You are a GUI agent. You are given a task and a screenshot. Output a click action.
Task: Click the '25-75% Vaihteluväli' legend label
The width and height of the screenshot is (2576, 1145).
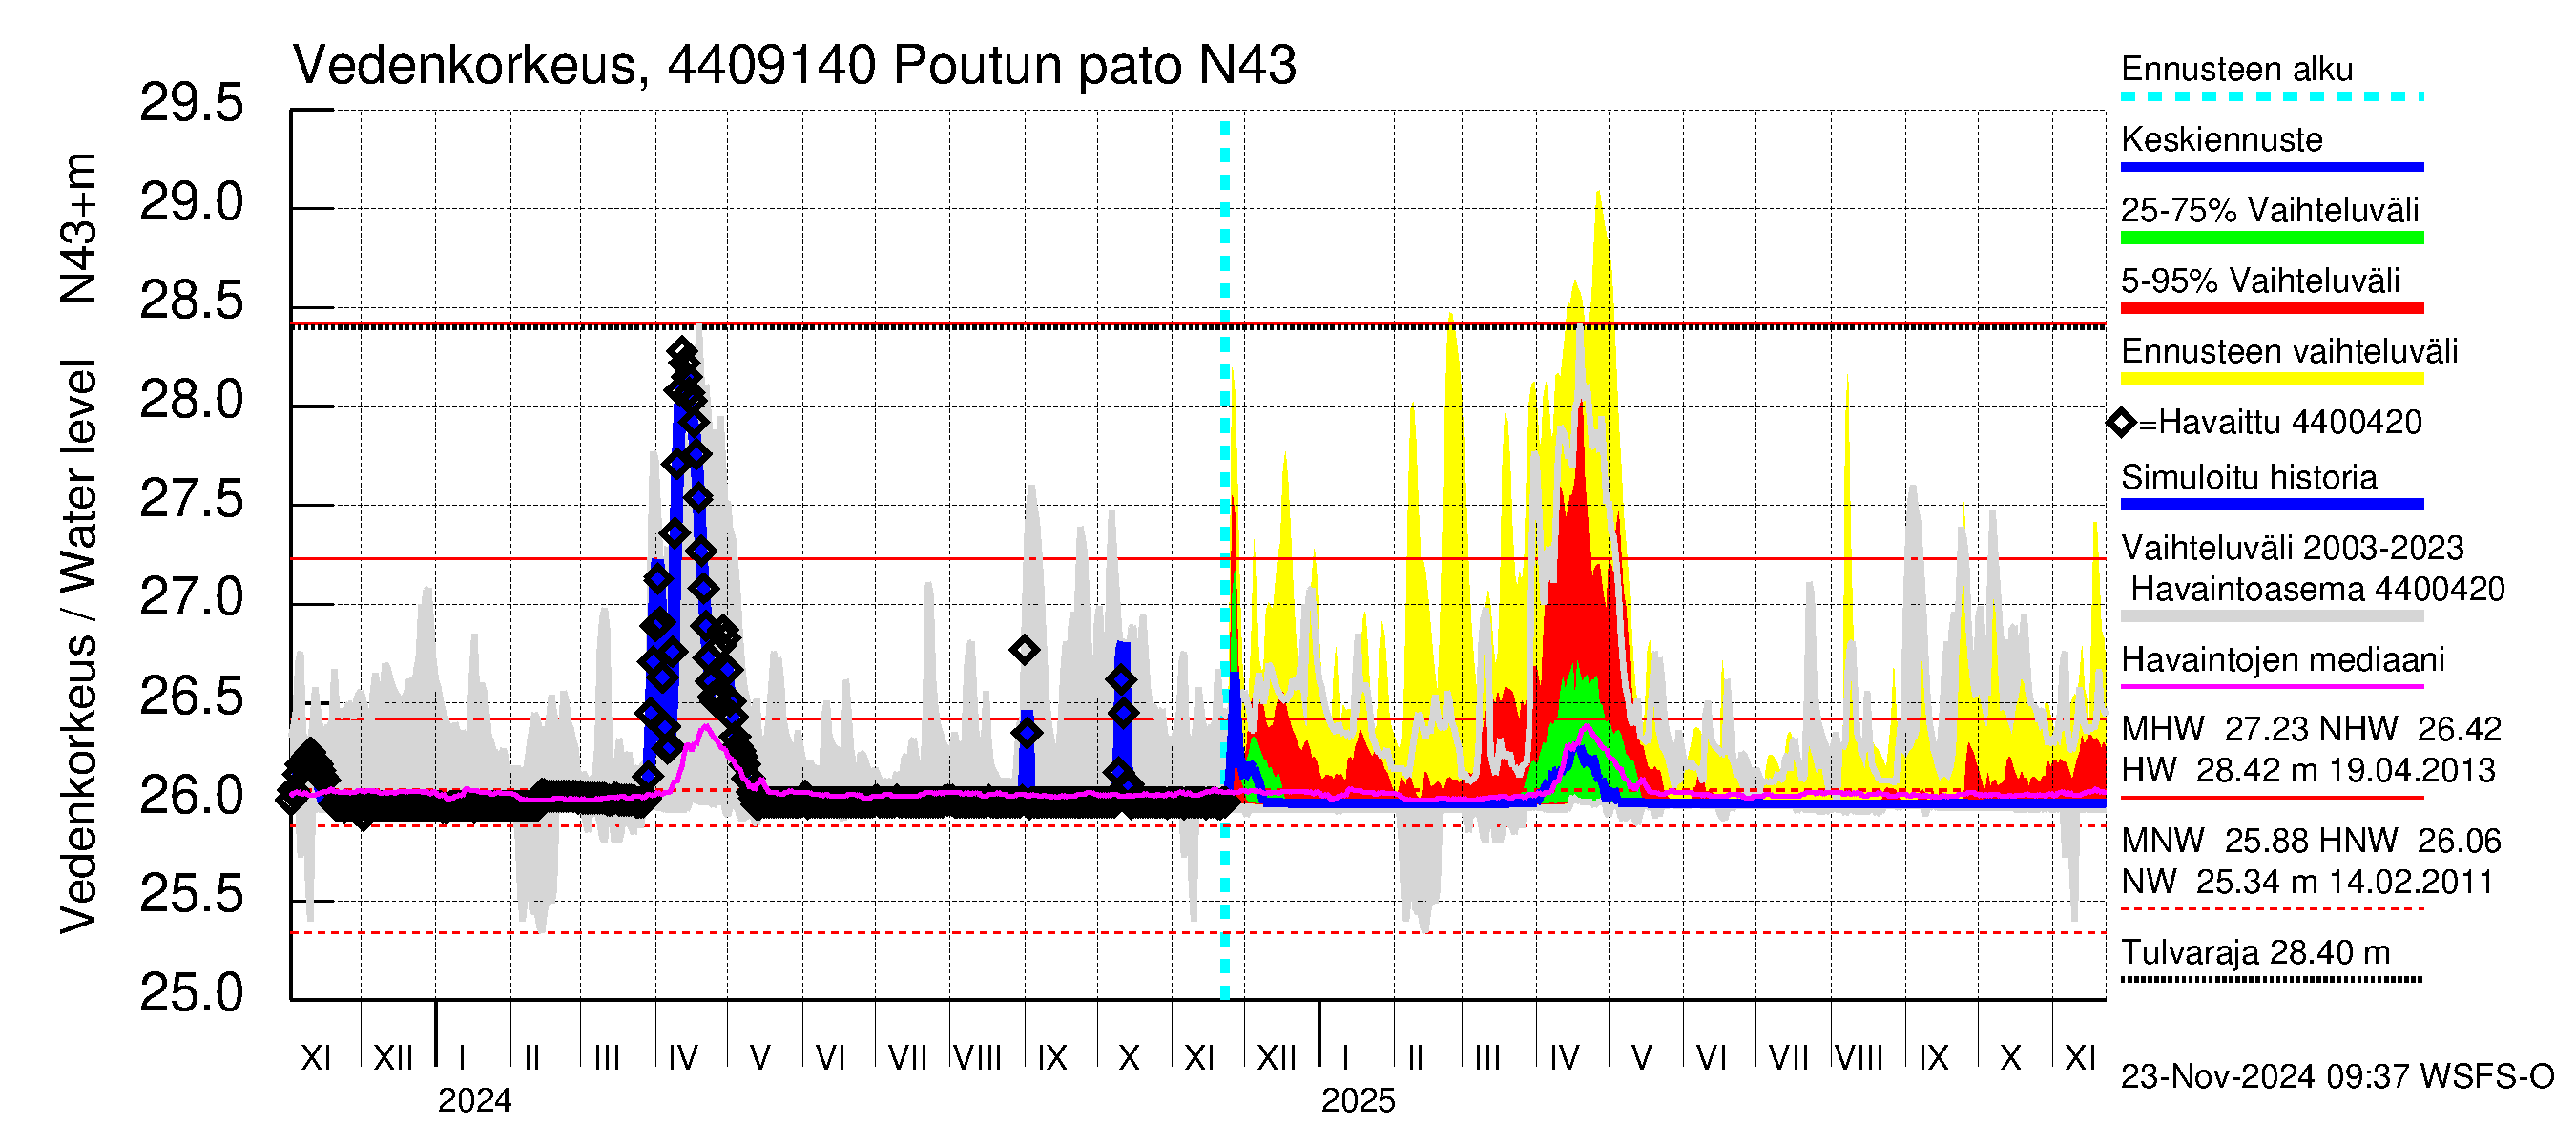click(2269, 210)
